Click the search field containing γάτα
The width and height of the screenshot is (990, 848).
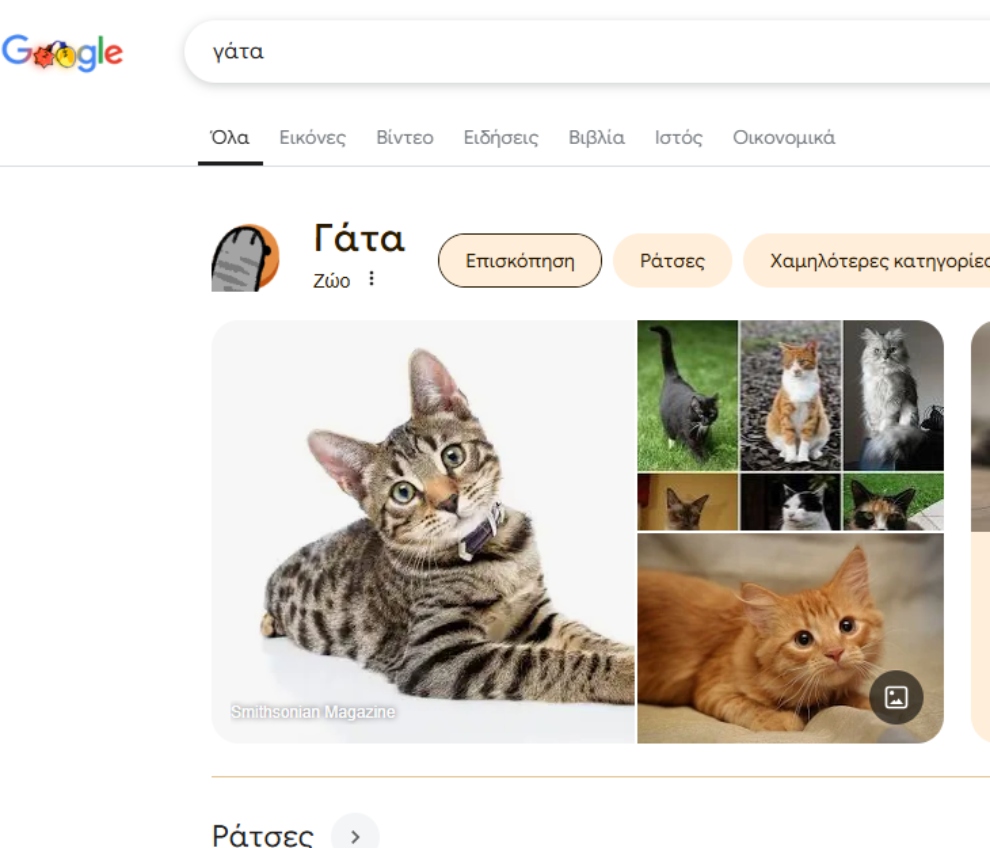click(580, 52)
